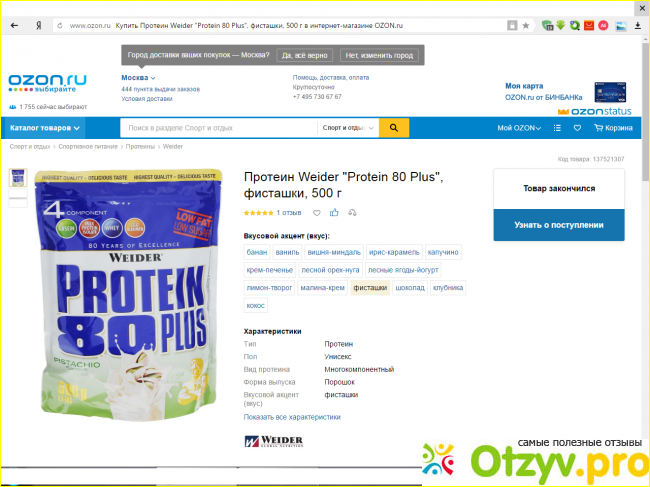Click the Узнать о поступлении button
Screen dimensions: 650x487
click(559, 225)
